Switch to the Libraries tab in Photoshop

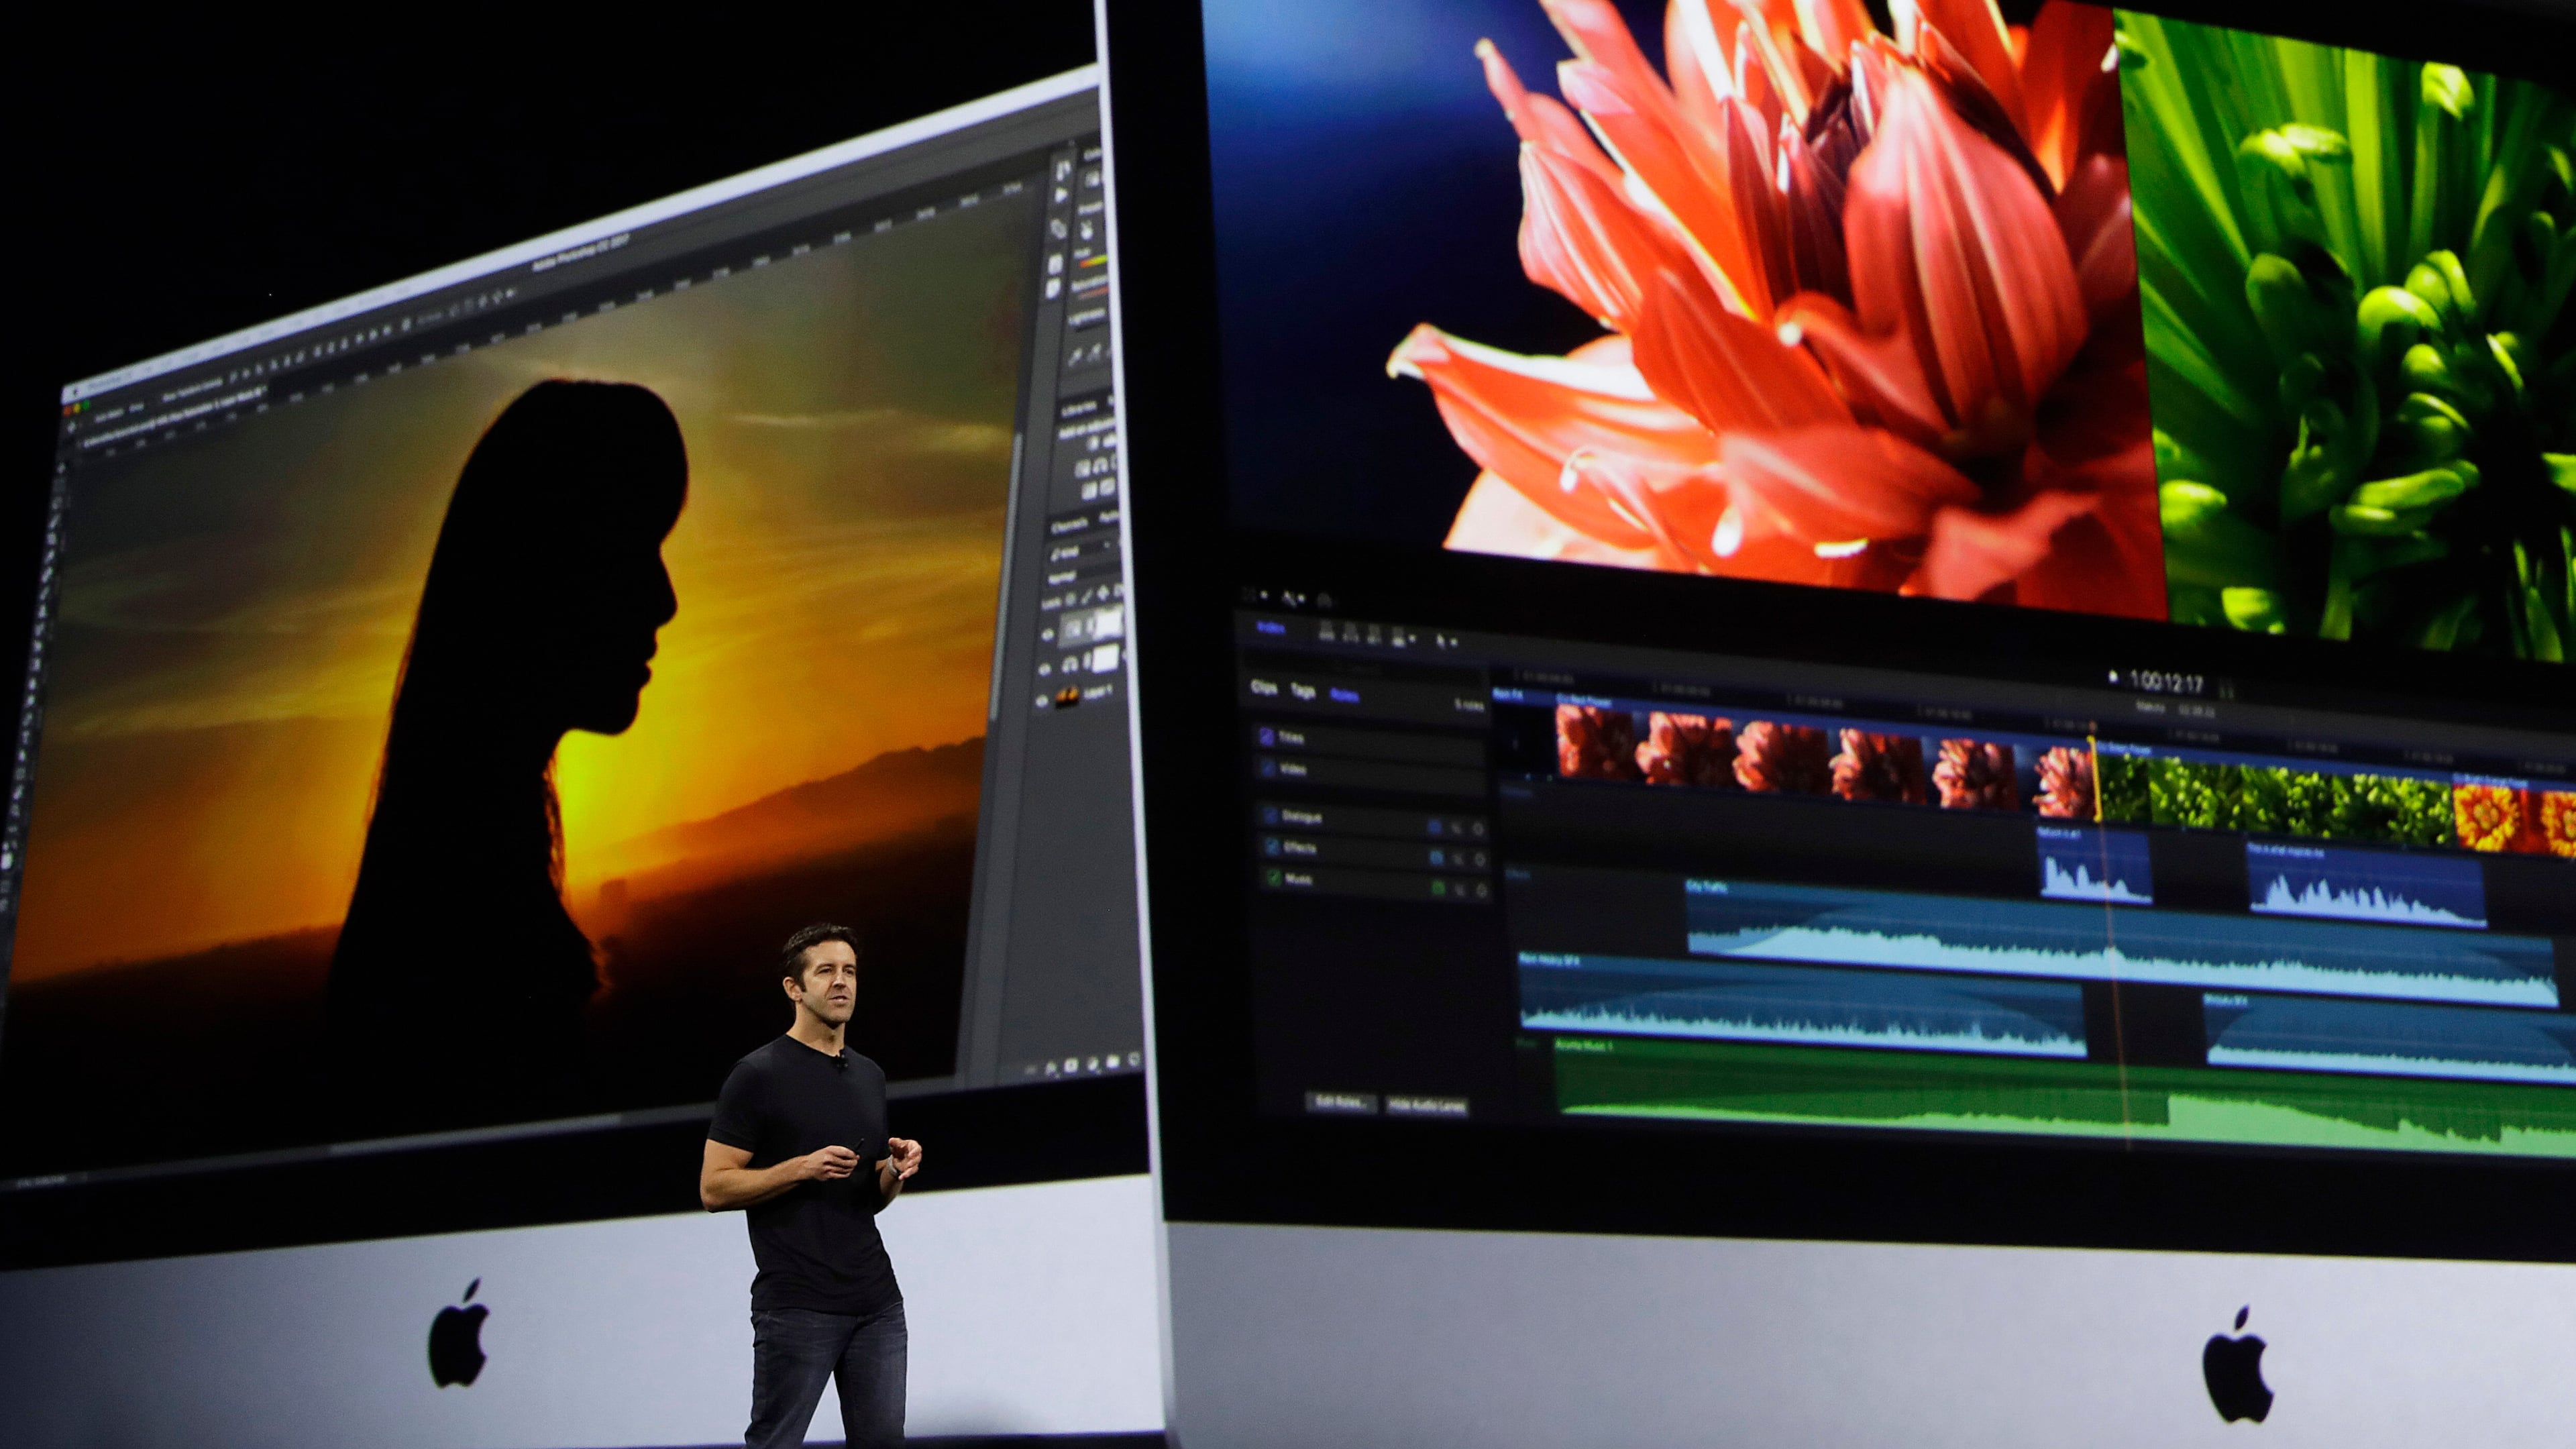(x=1080, y=410)
